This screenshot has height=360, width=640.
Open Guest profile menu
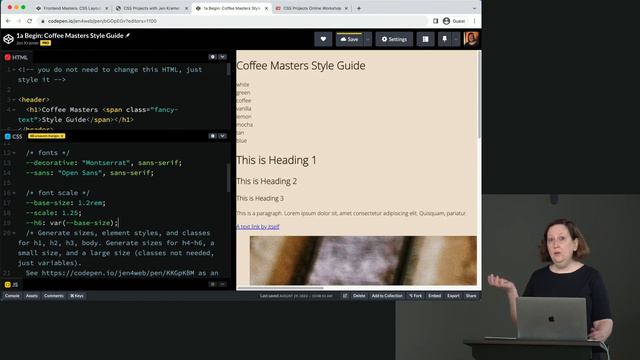click(454, 21)
